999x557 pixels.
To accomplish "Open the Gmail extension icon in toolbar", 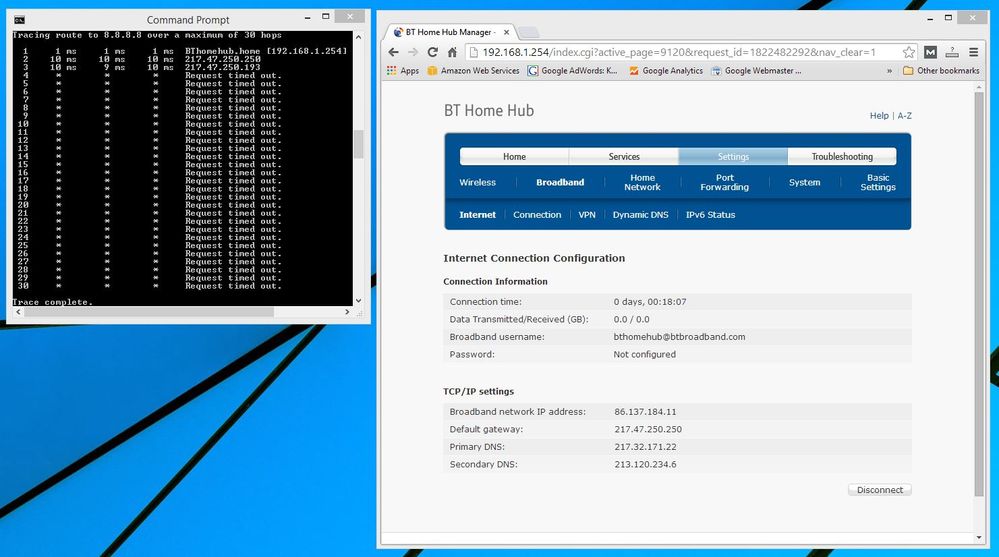I will pos(930,52).
